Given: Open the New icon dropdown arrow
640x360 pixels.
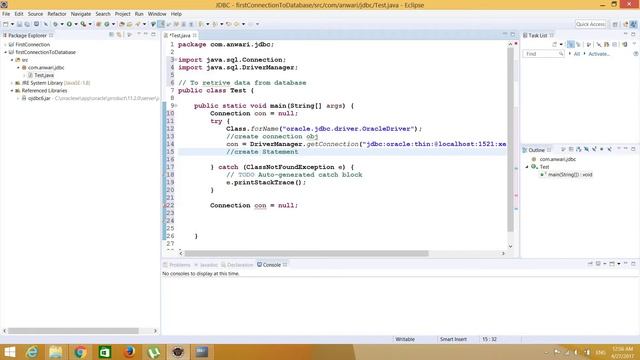Looking at the screenshot, I should click(12, 24).
